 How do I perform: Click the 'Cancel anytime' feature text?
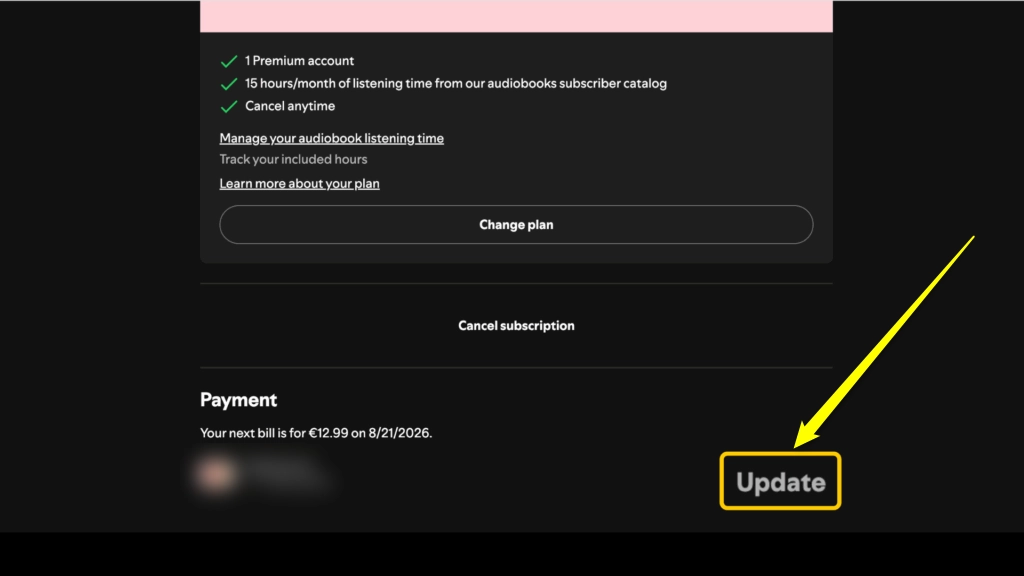[290, 106]
